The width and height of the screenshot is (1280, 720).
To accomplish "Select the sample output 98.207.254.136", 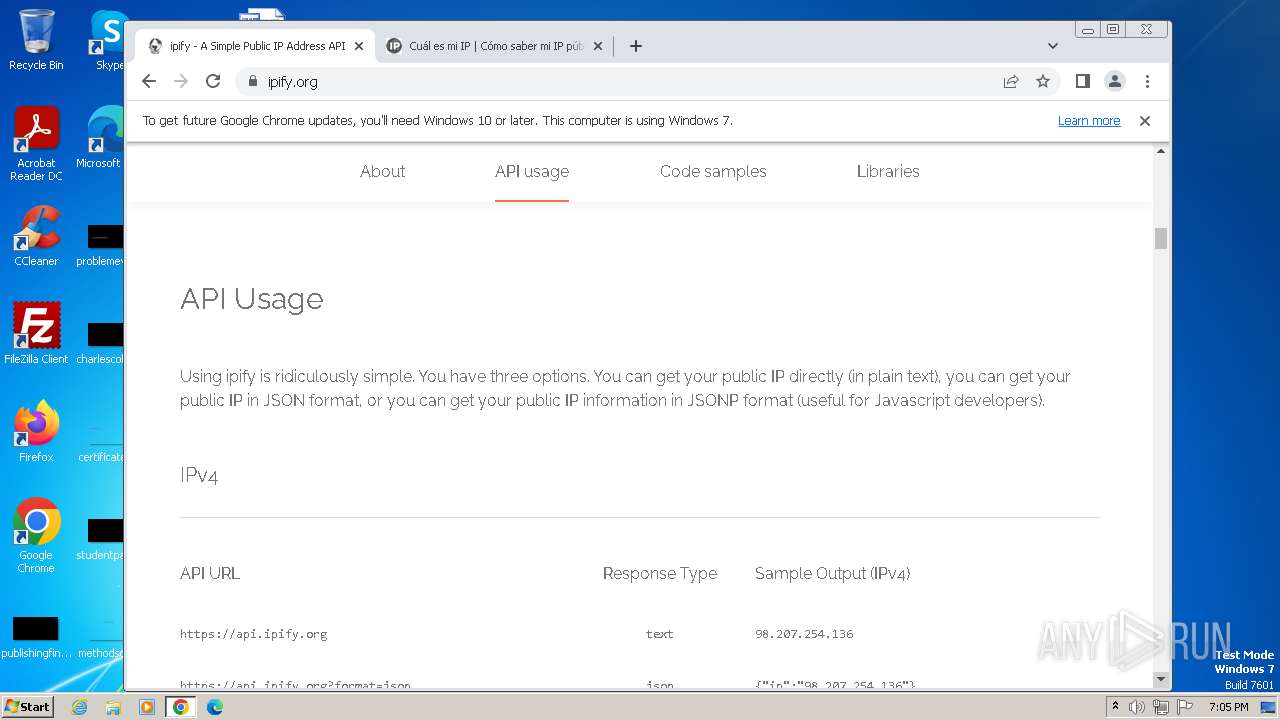I will pos(804,634).
